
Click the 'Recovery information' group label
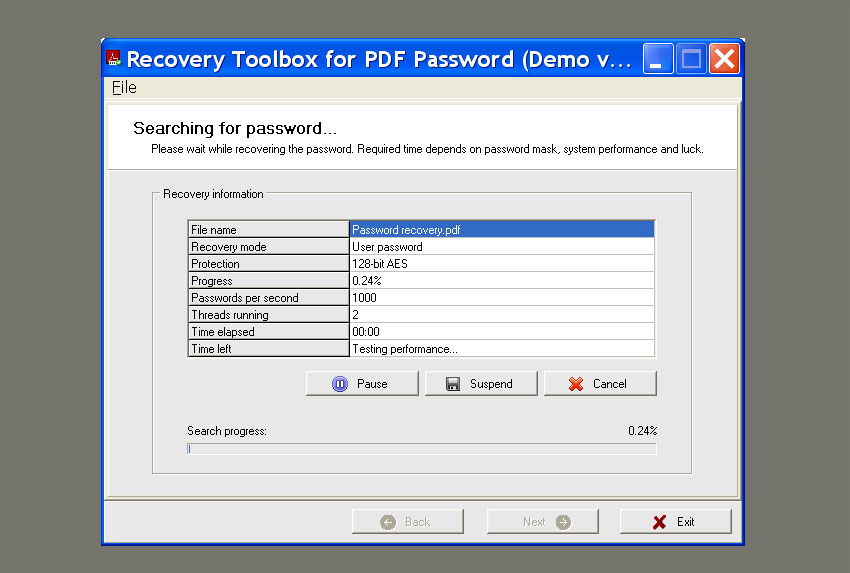tap(213, 194)
